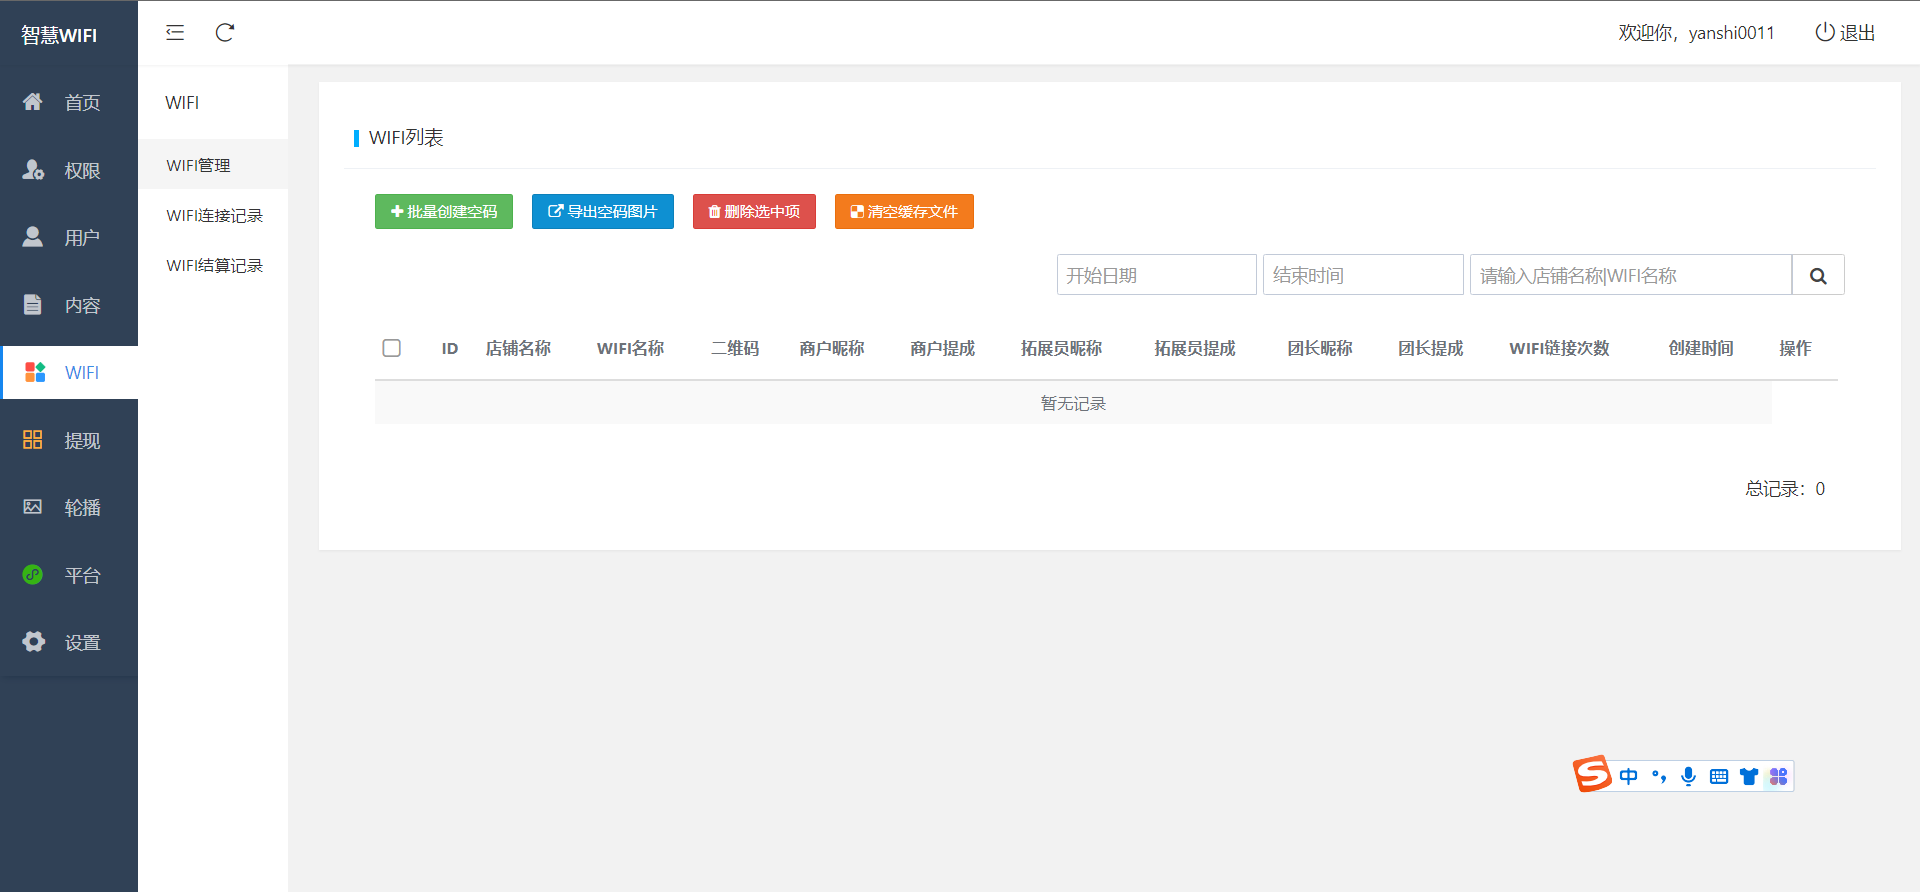The height and width of the screenshot is (892, 1920).
Task: Click the page refresh icon
Action: 225,33
